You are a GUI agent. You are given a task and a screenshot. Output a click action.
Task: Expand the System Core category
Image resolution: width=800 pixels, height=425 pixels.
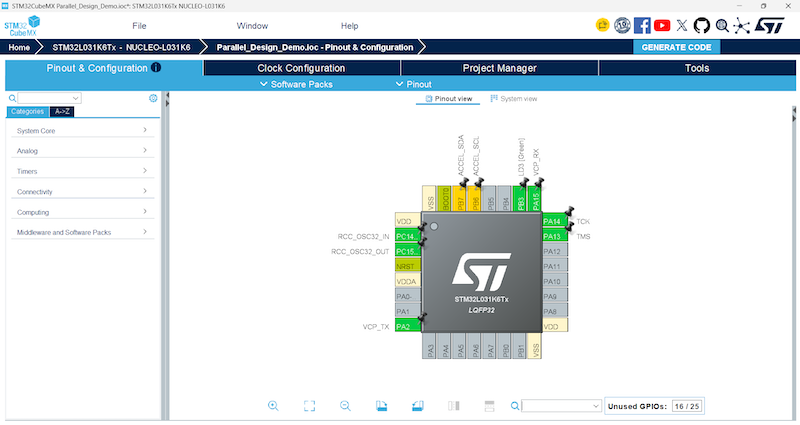click(82, 131)
